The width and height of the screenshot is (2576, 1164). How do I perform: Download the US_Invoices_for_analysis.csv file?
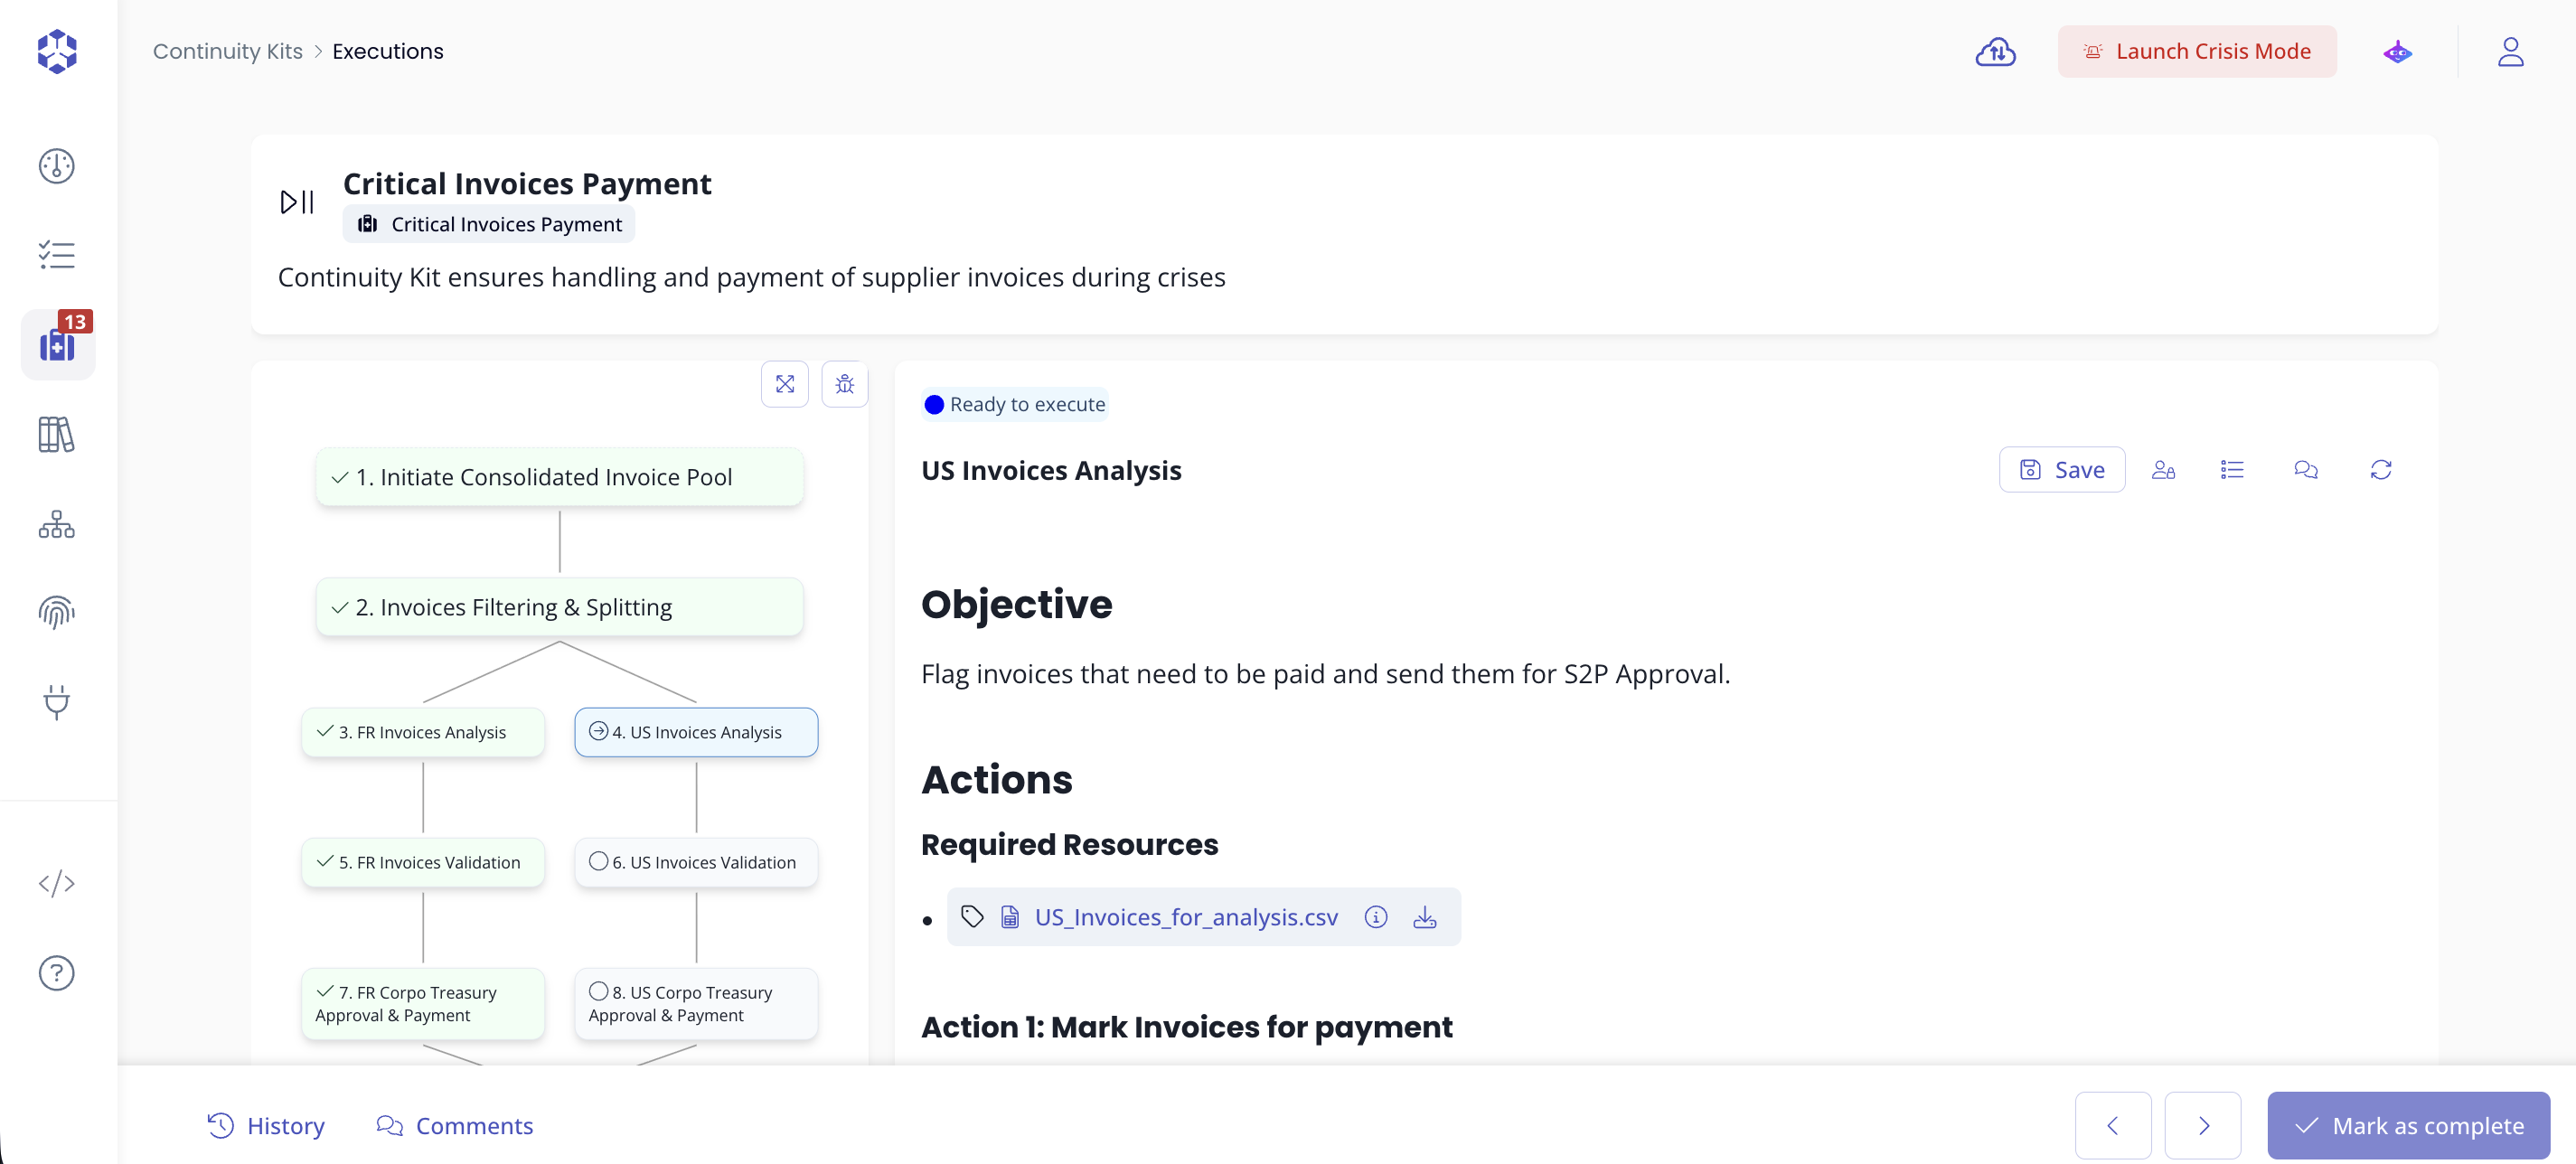click(x=1424, y=916)
